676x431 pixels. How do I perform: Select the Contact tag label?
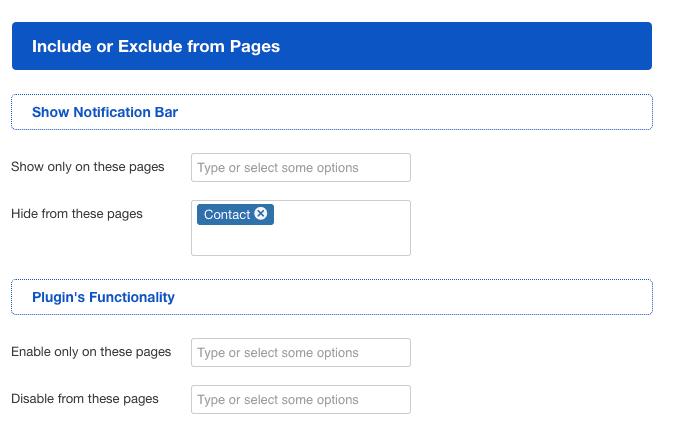pos(226,215)
